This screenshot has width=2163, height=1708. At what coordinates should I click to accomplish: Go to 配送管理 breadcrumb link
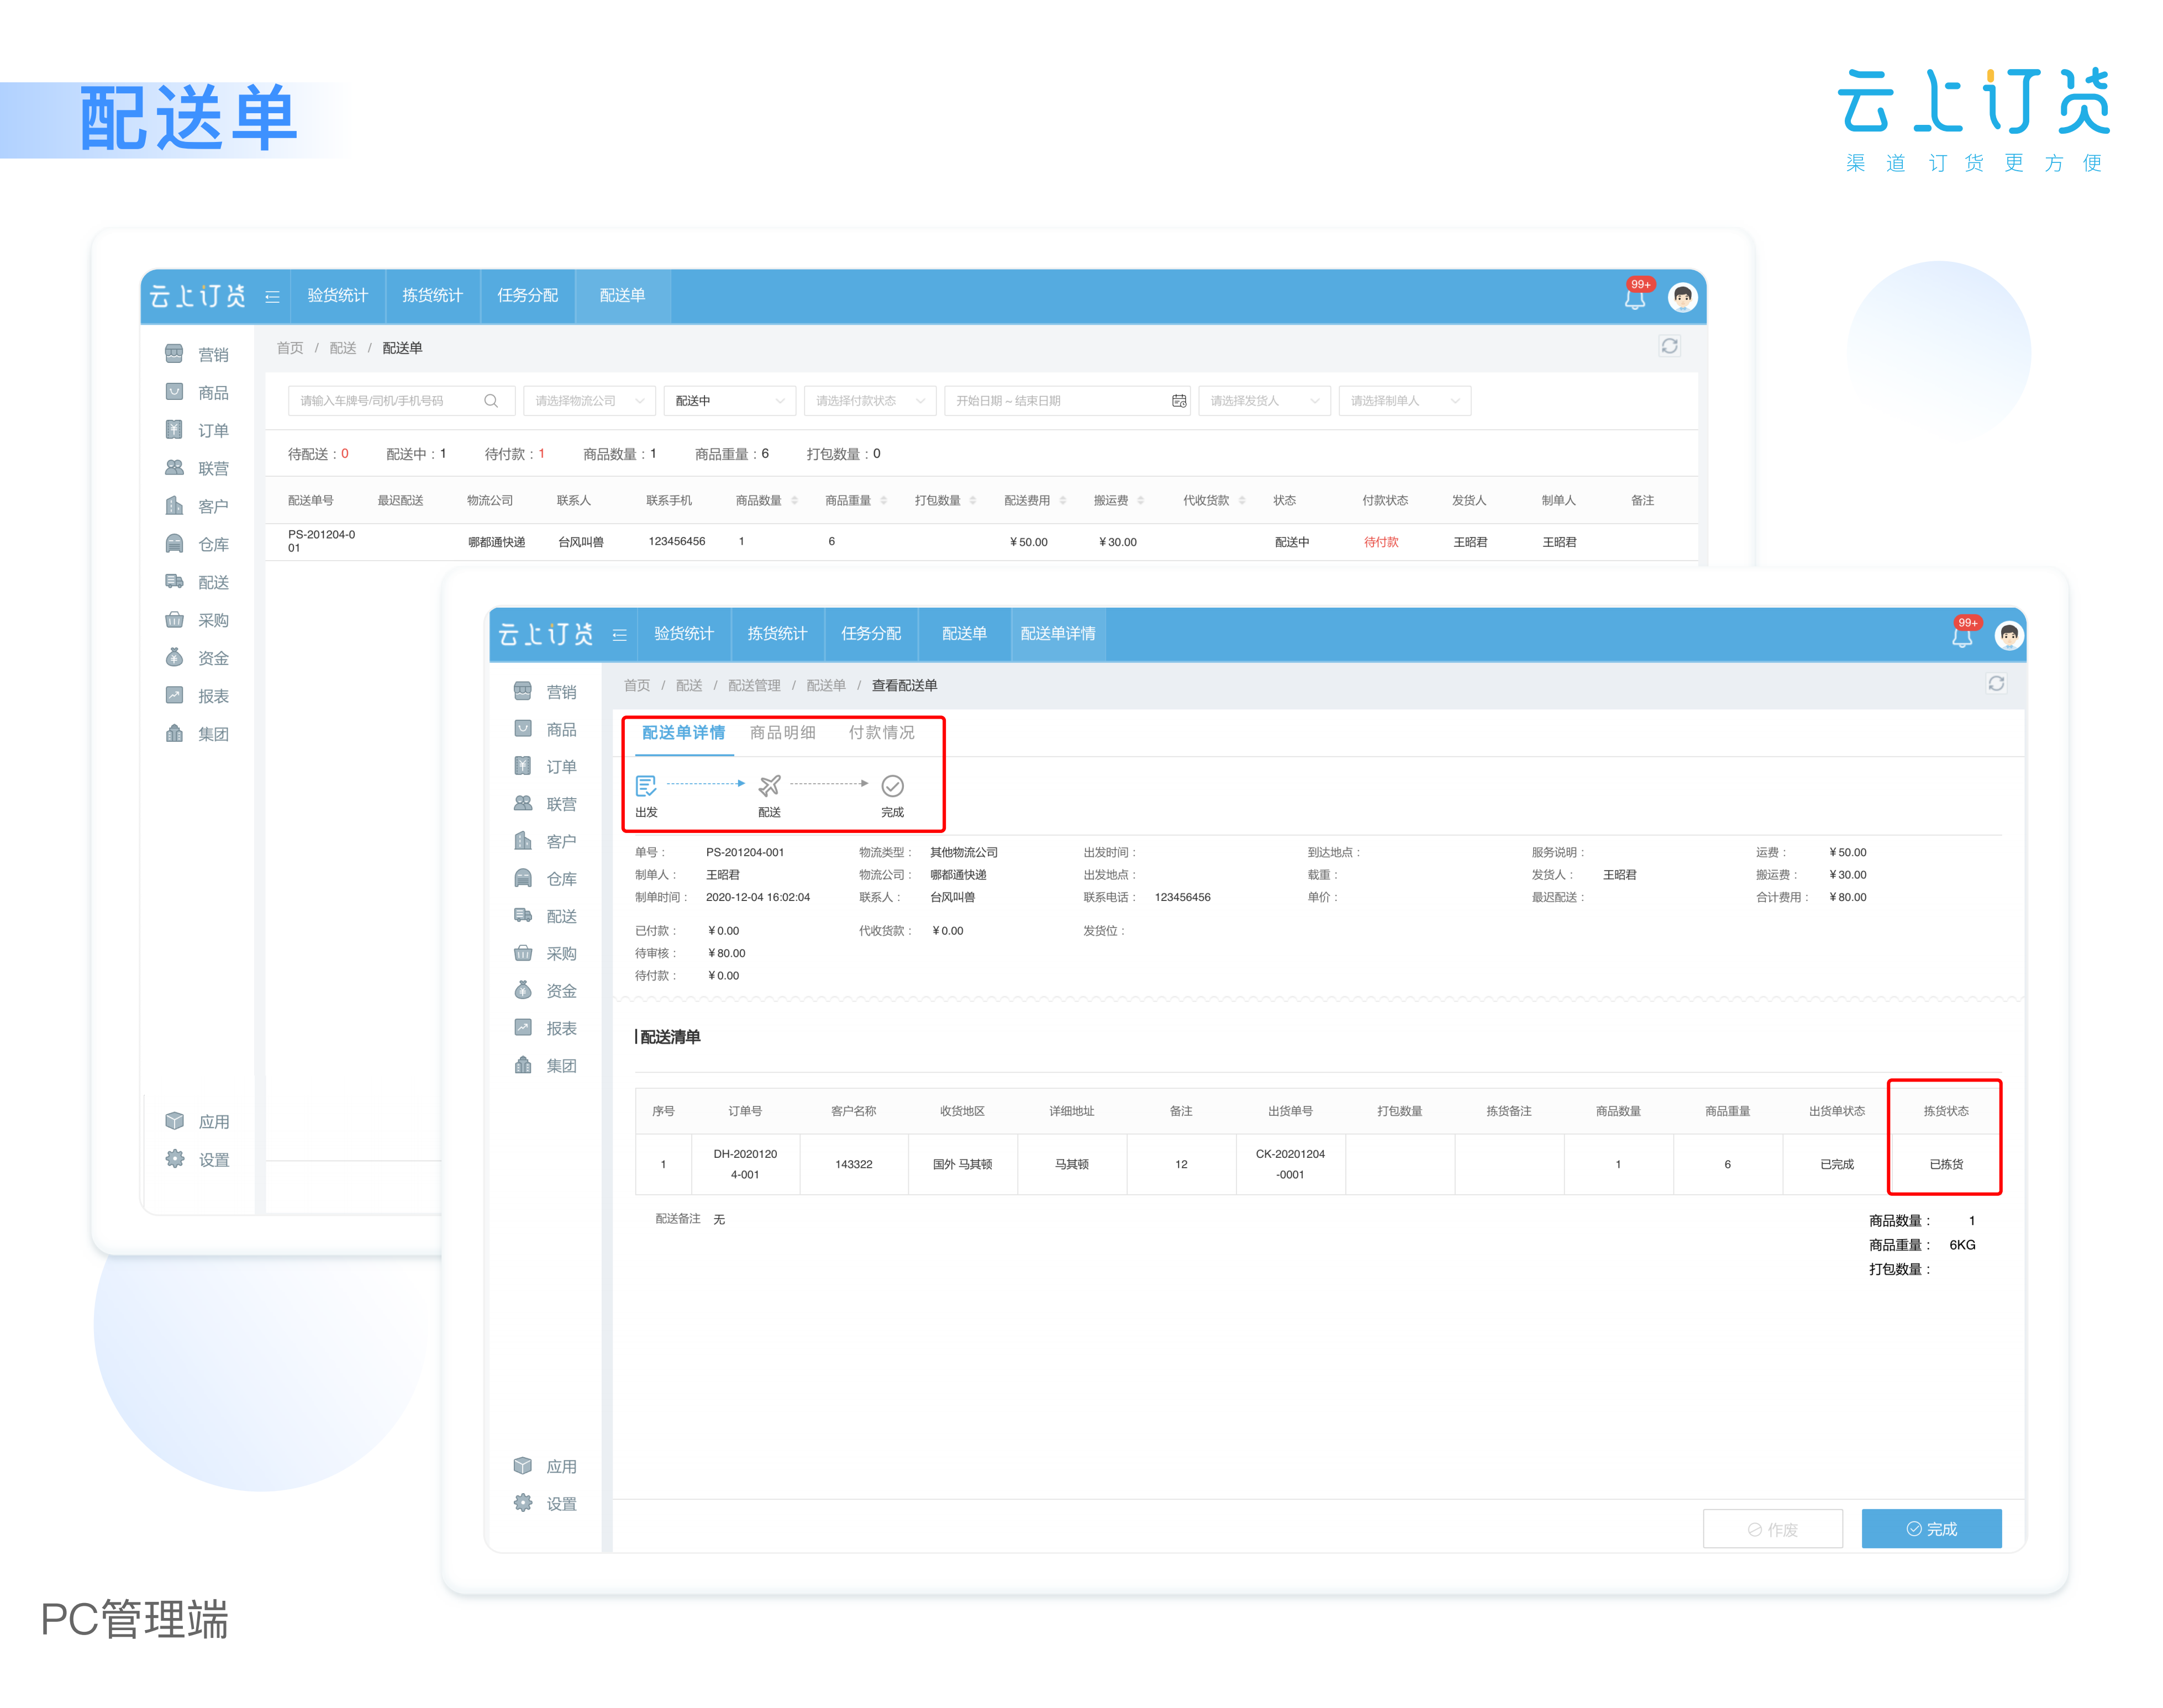tap(754, 685)
